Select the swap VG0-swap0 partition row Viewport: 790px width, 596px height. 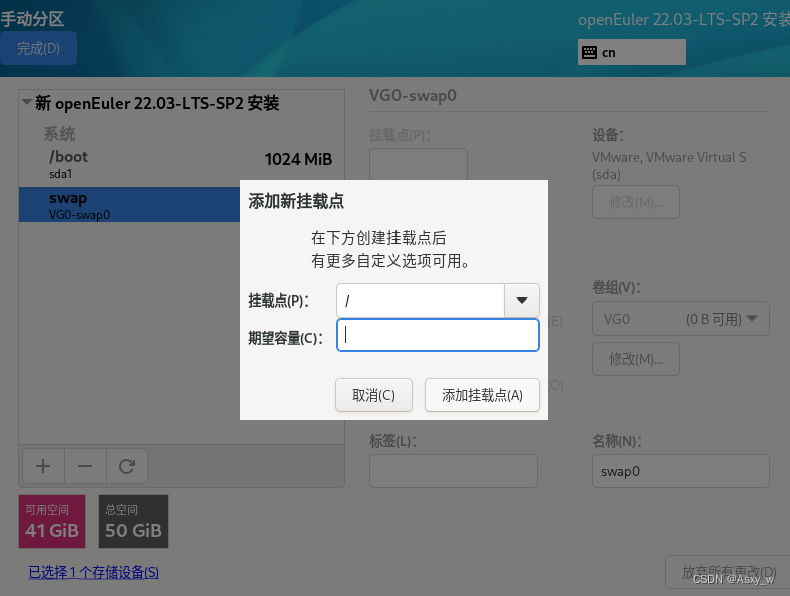(x=129, y=205)
